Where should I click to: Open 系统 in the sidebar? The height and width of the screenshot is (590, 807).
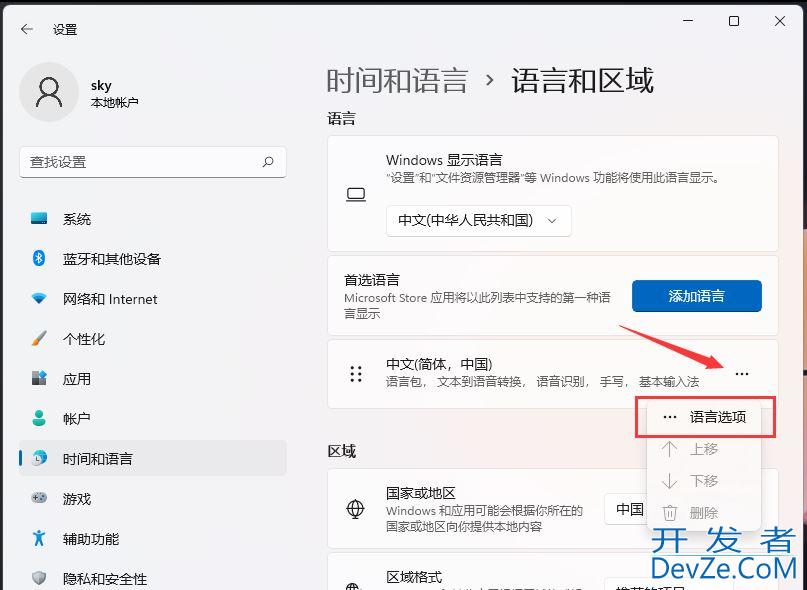pos(152,219)
